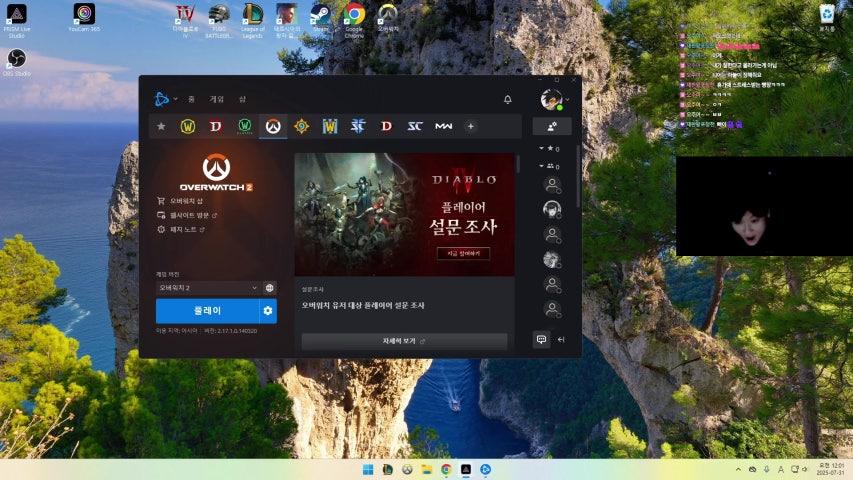The width and height of the screenshot is (853, 480).
Task: Open the Recycle Bin on desktop
Action: tap(827, 17)
